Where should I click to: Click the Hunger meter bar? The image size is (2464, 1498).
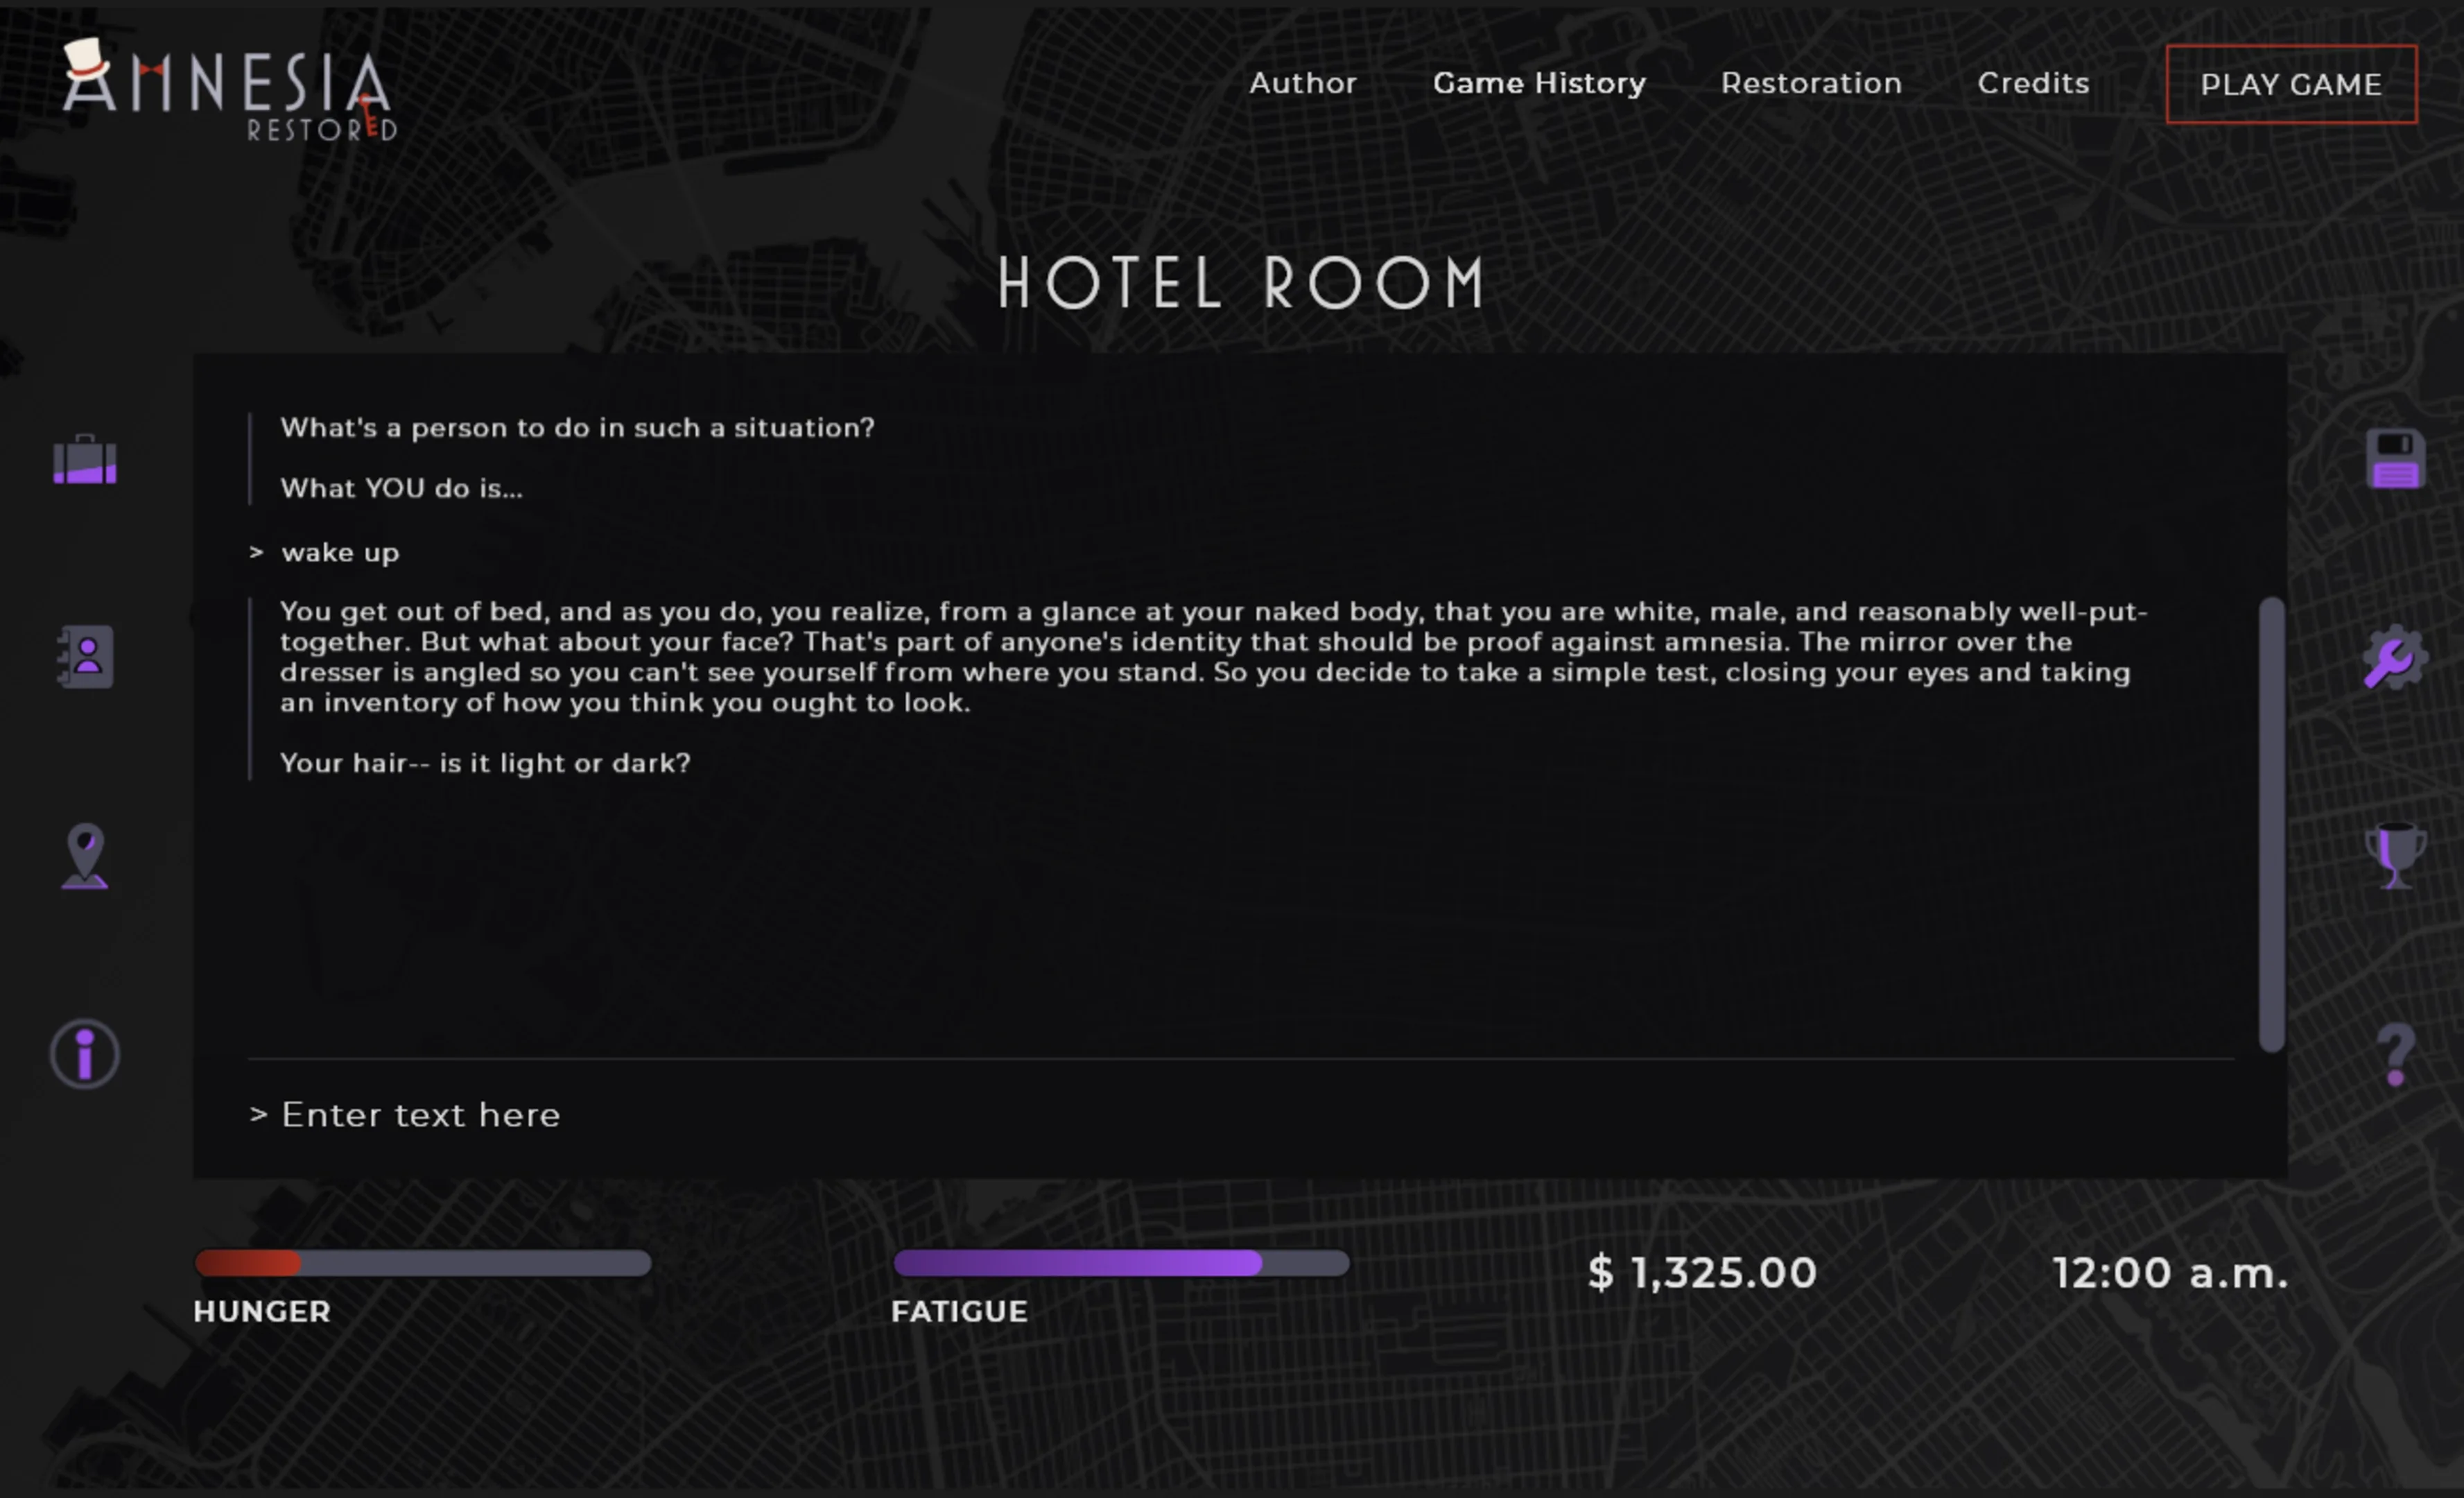click(x=423, y=1263)
